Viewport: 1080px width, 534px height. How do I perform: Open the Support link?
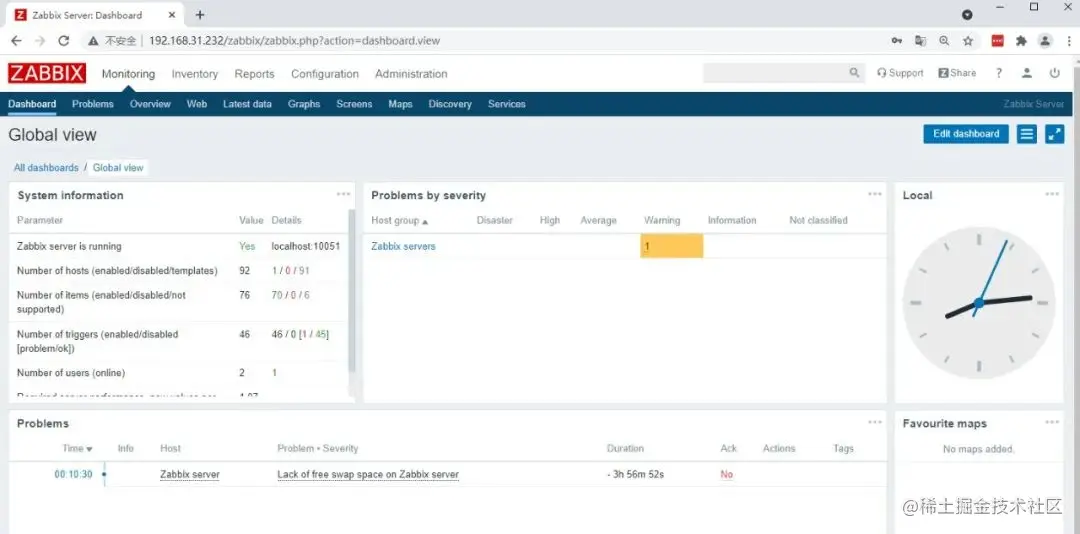click(x=900, y=73)
